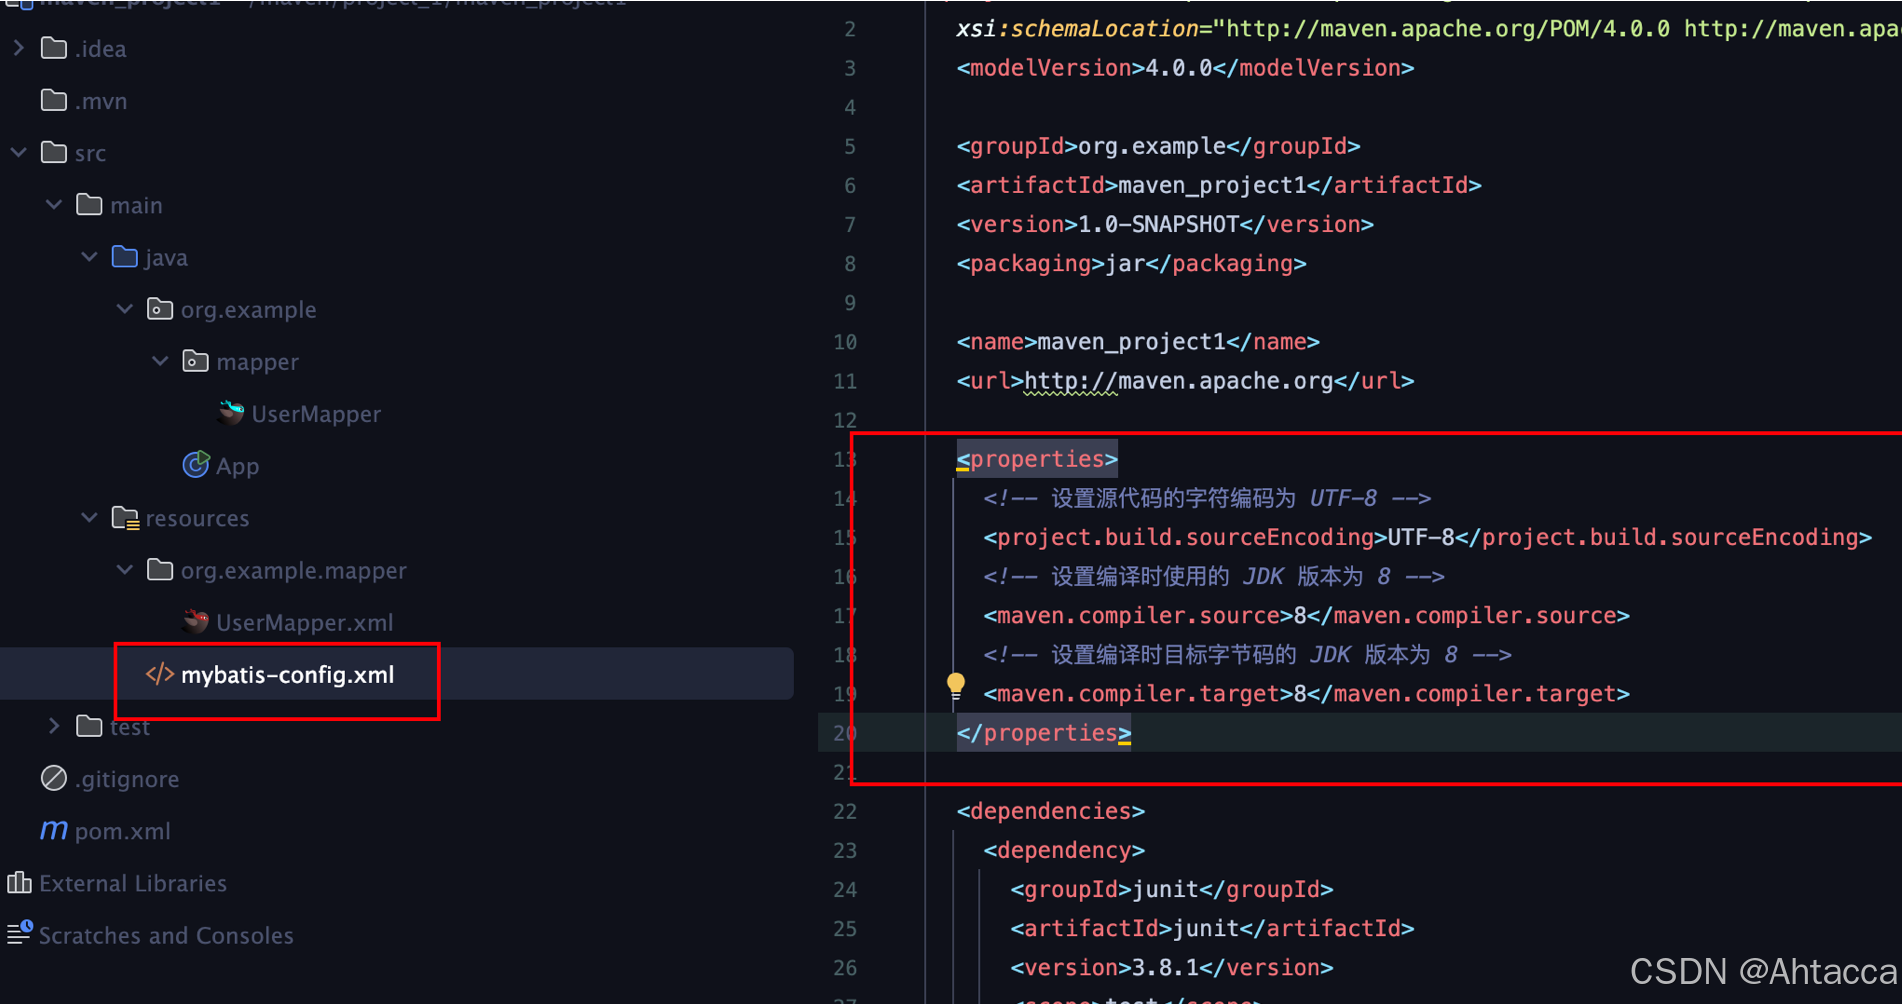This screenshot has height=1004, width=1902.
Task: Click the .idea folder icon
Action: pyautogui.click(x=54, y=48)
